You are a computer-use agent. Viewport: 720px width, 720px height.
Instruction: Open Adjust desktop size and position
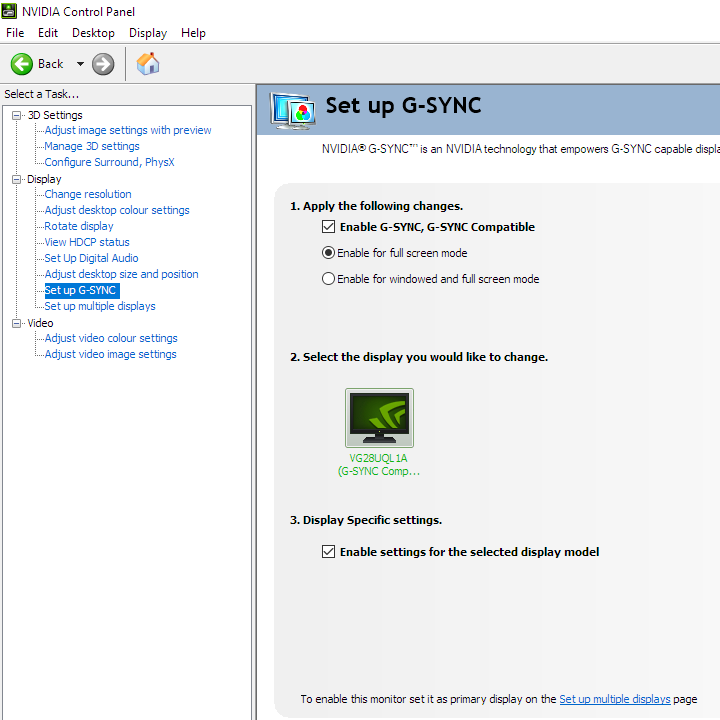[121, 274]
